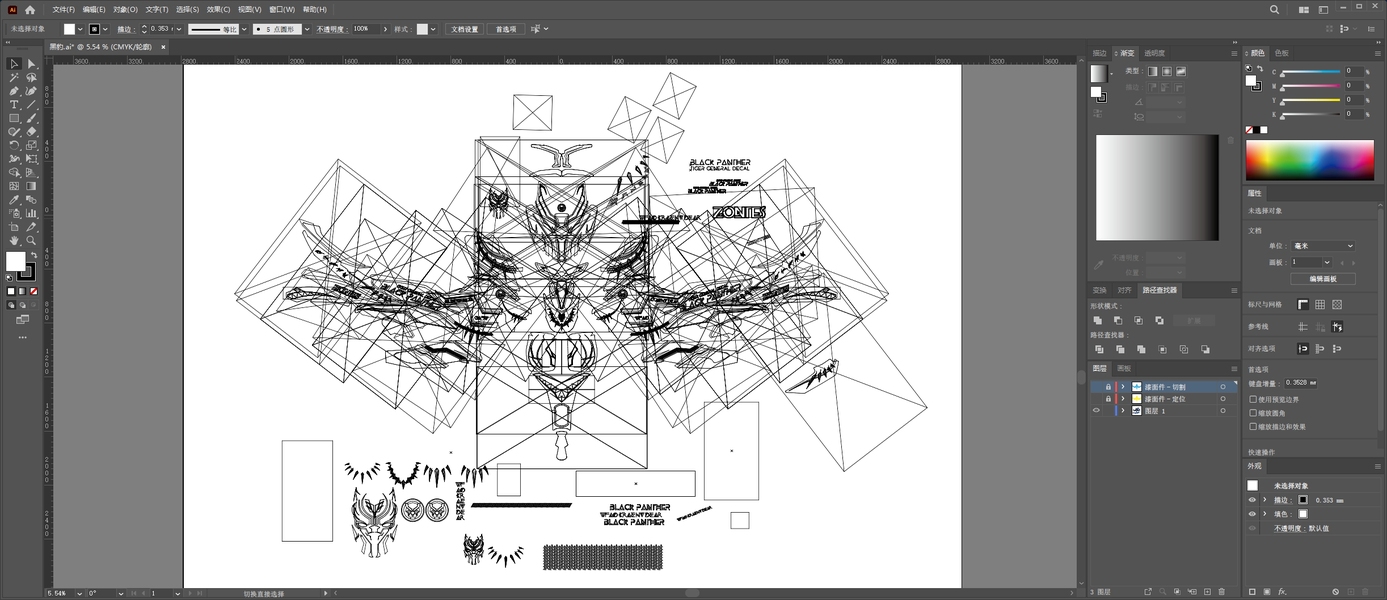Pick a color from the CMYK spectrum bar

click(x=1309, y=159)
